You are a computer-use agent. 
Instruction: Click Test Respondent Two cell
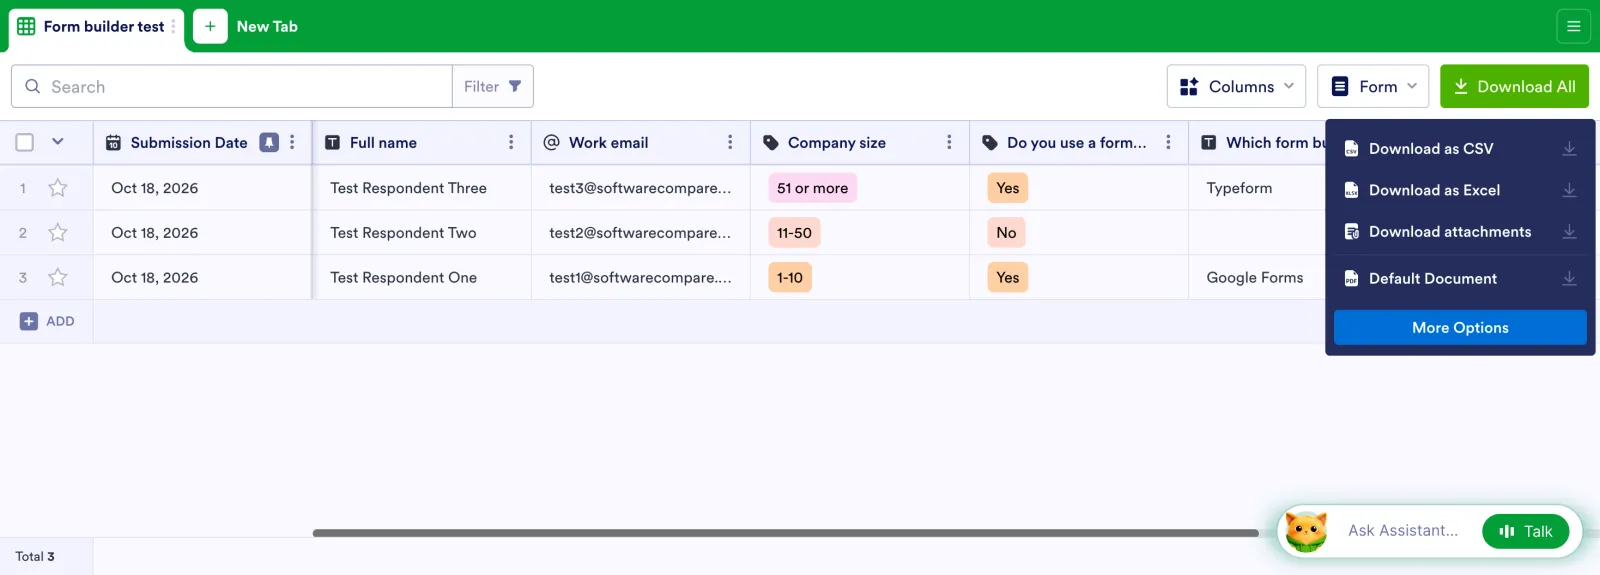421,233
